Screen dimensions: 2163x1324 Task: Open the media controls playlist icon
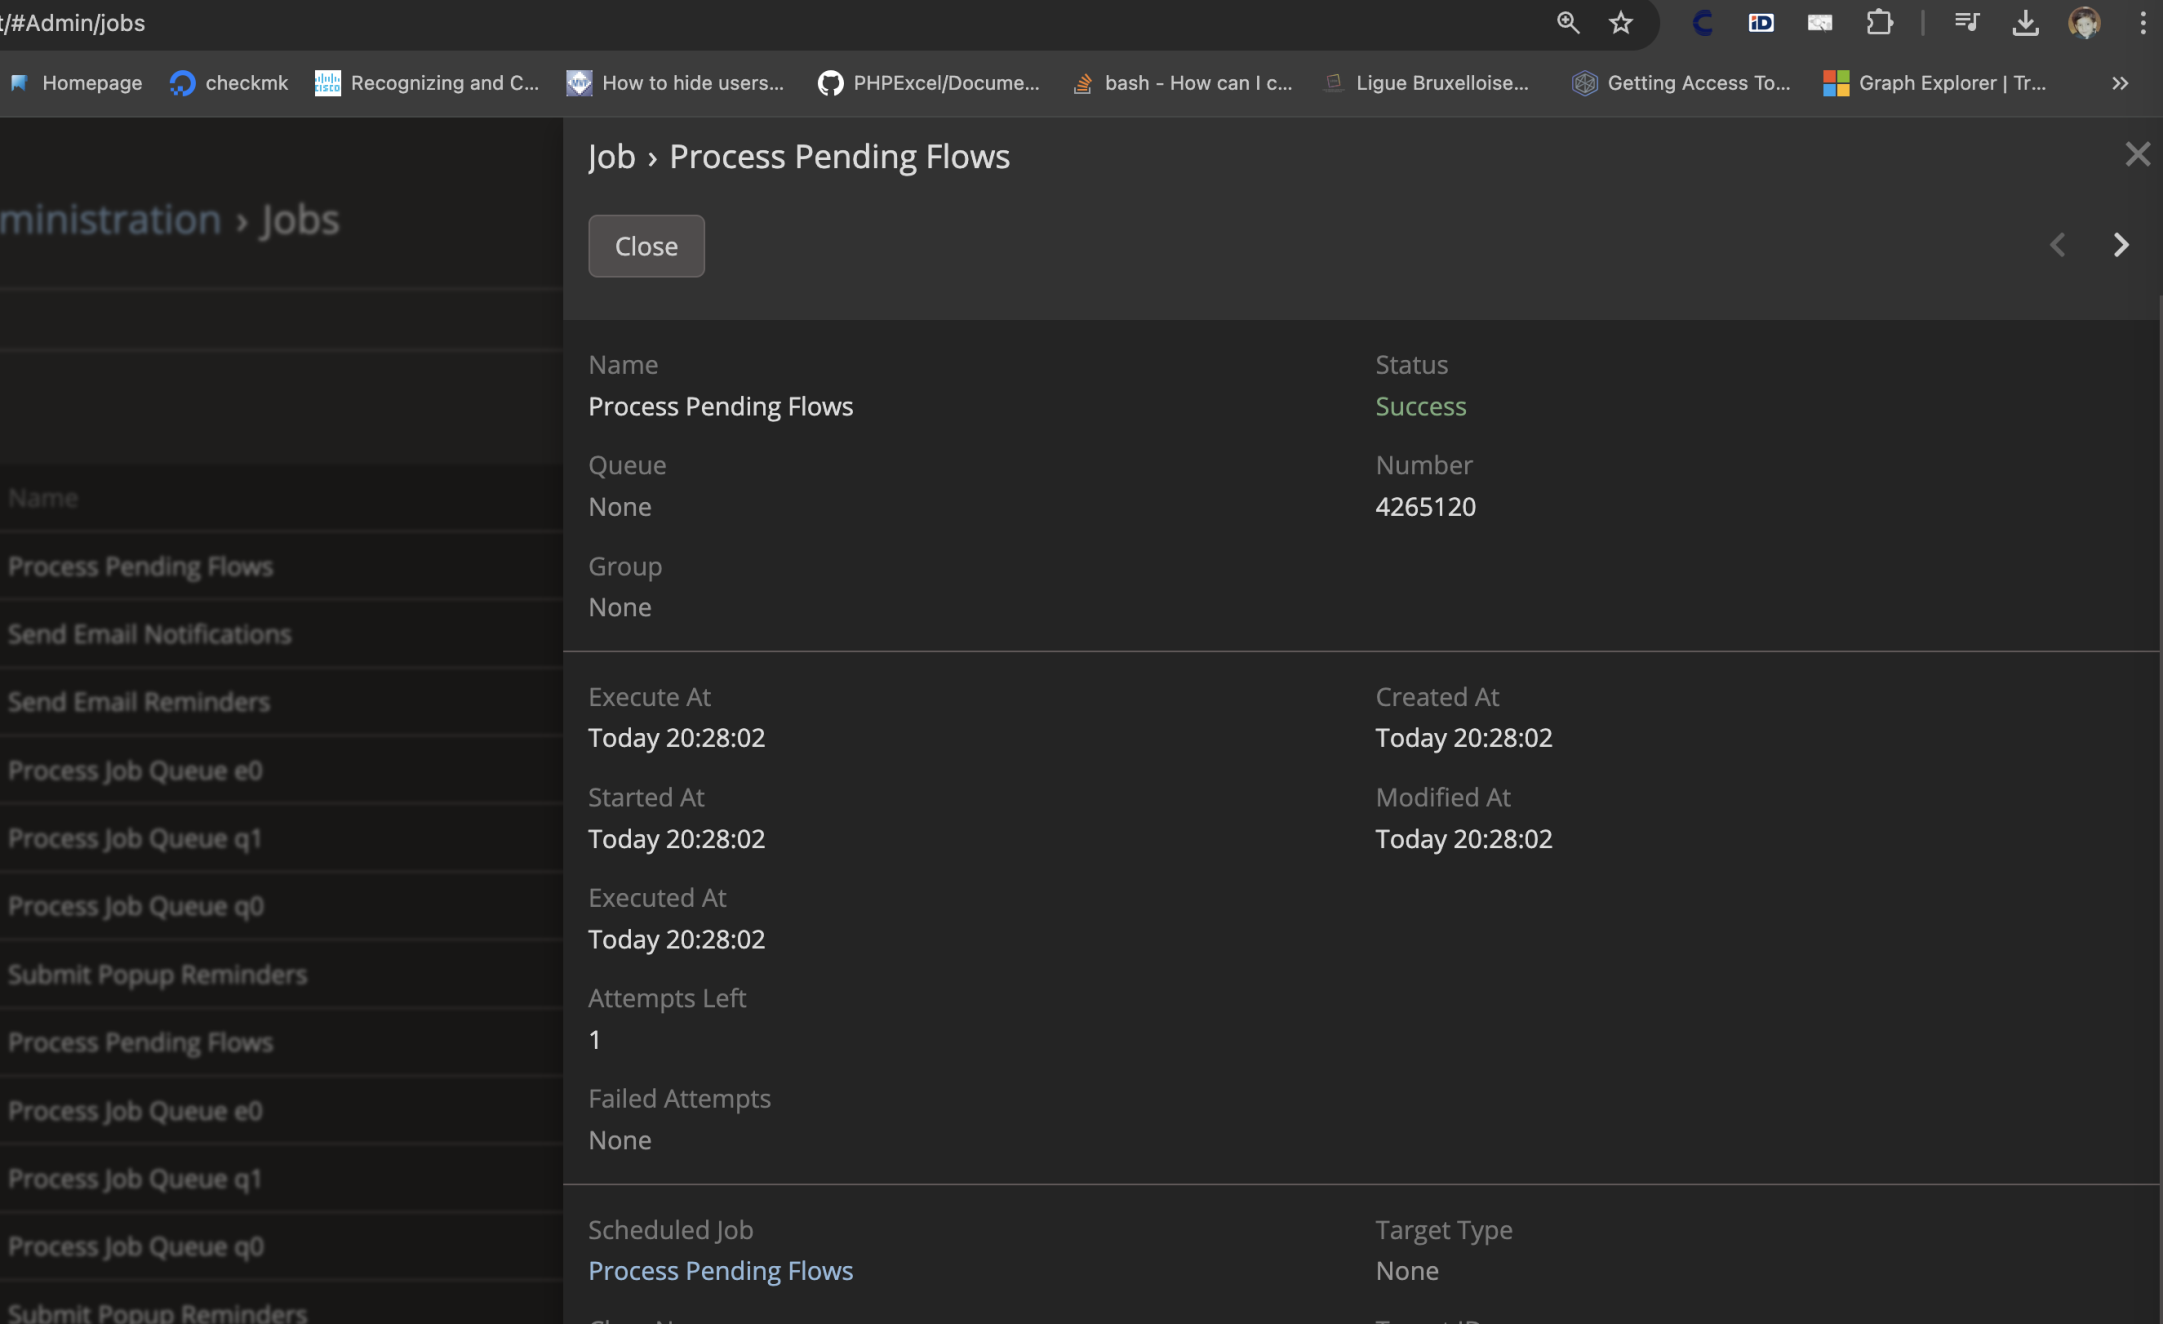[x=1966, y=22]
